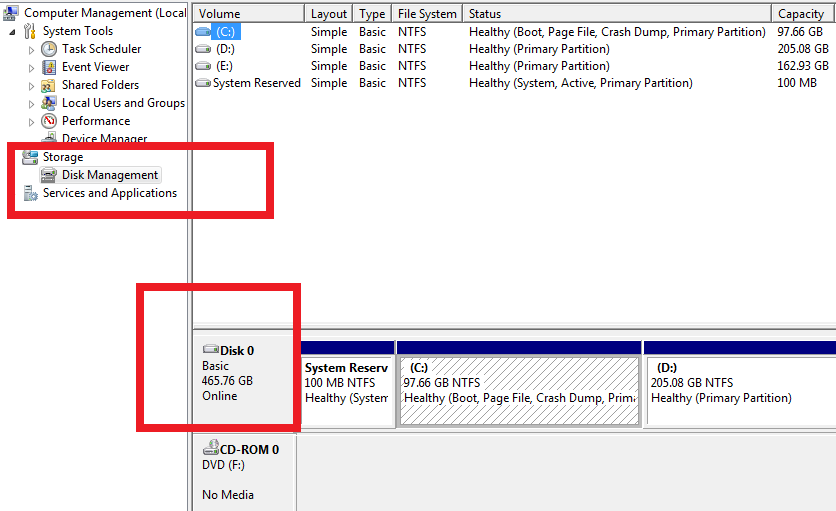The image size is (836, 511).
Task: Sort by the Type column header
Action: (x=372, y=14)
